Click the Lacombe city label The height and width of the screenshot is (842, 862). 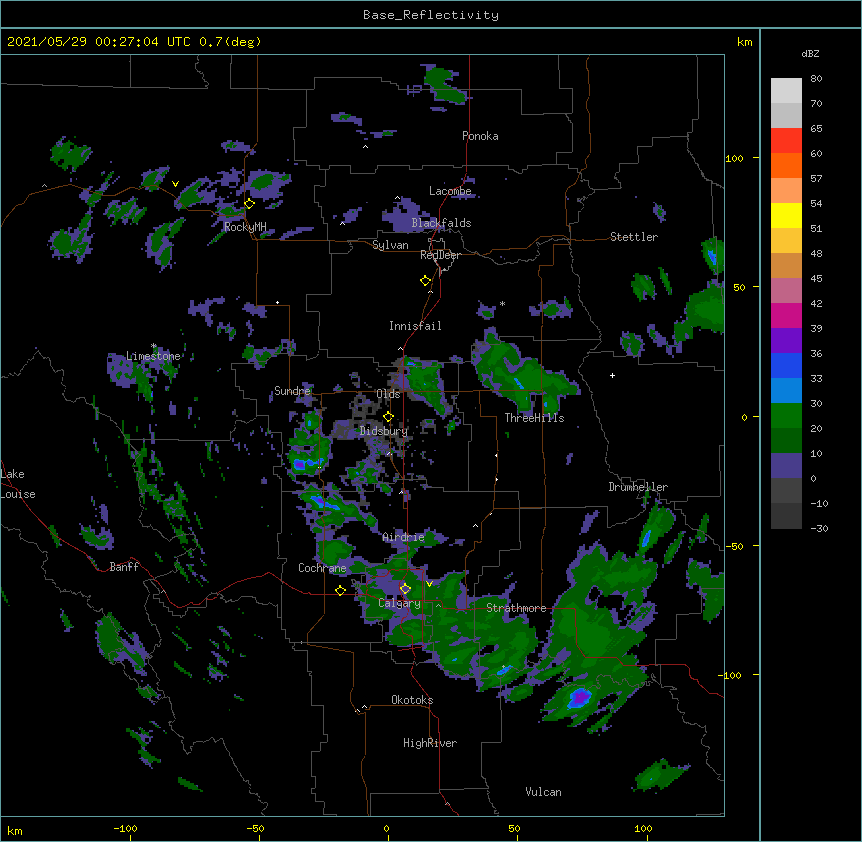pos(450,191)
